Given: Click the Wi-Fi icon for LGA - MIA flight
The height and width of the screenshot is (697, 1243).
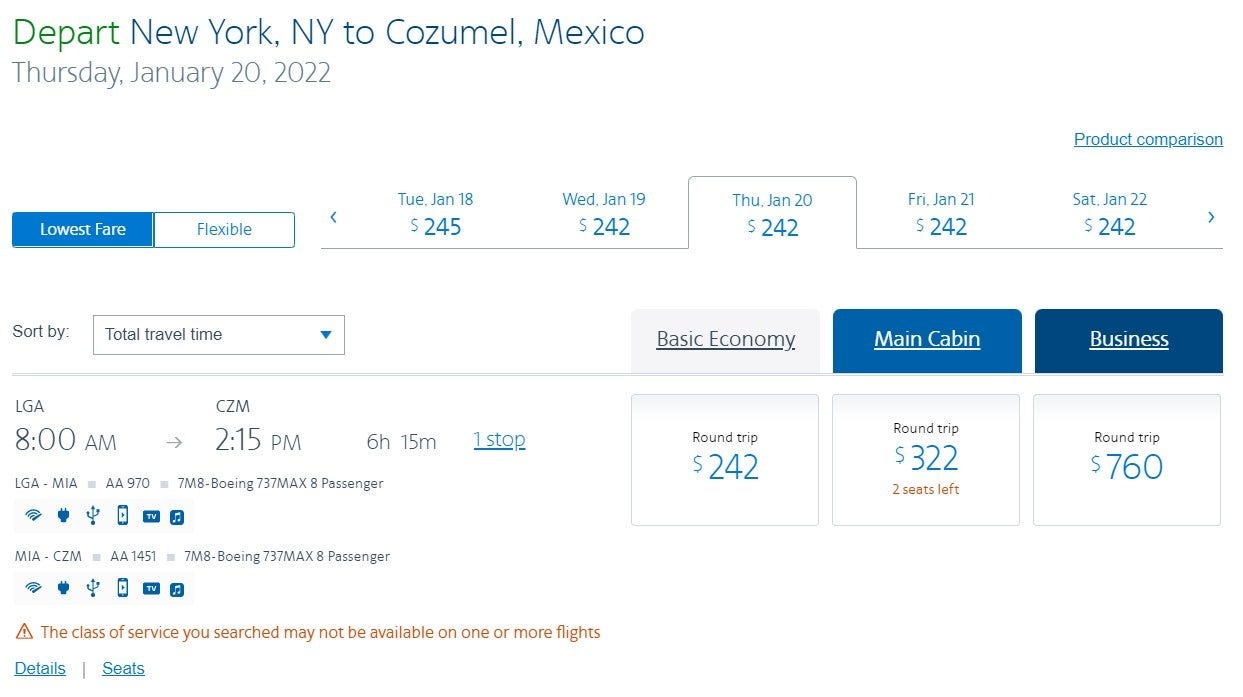Looking at the screenshot, I should (x=33, y=516).
